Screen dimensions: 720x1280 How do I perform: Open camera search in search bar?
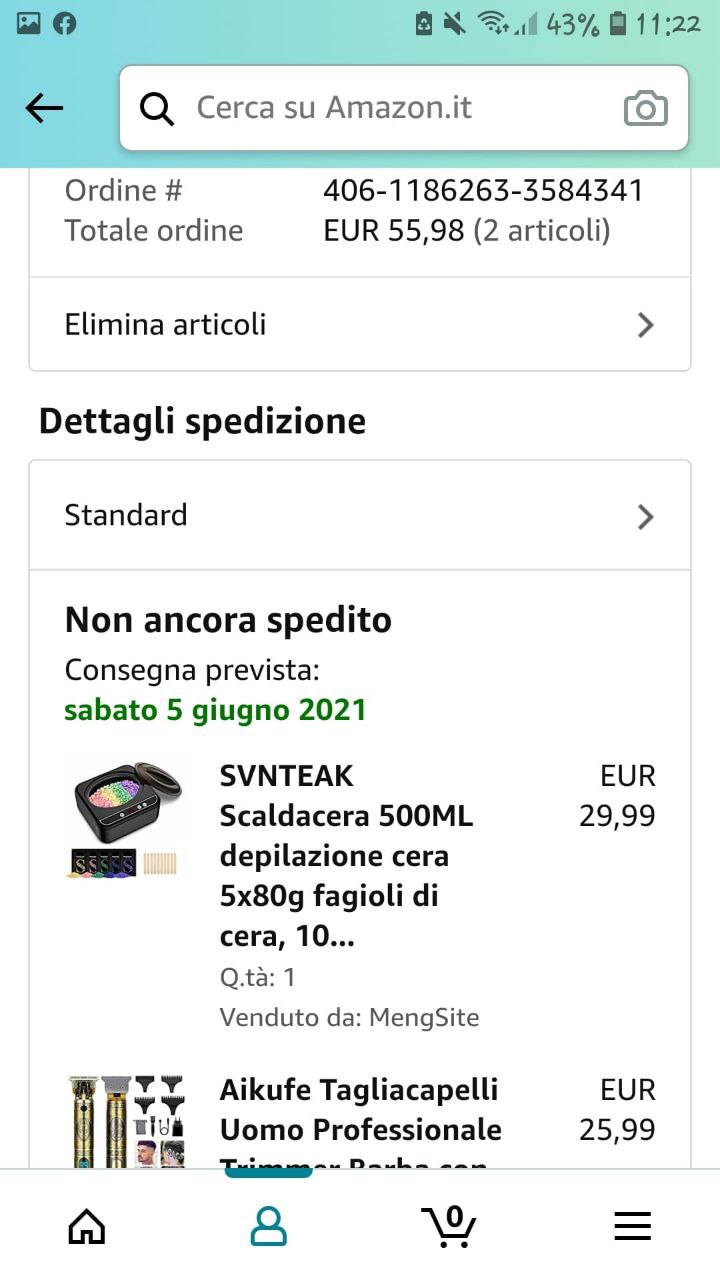pos(645,108)
